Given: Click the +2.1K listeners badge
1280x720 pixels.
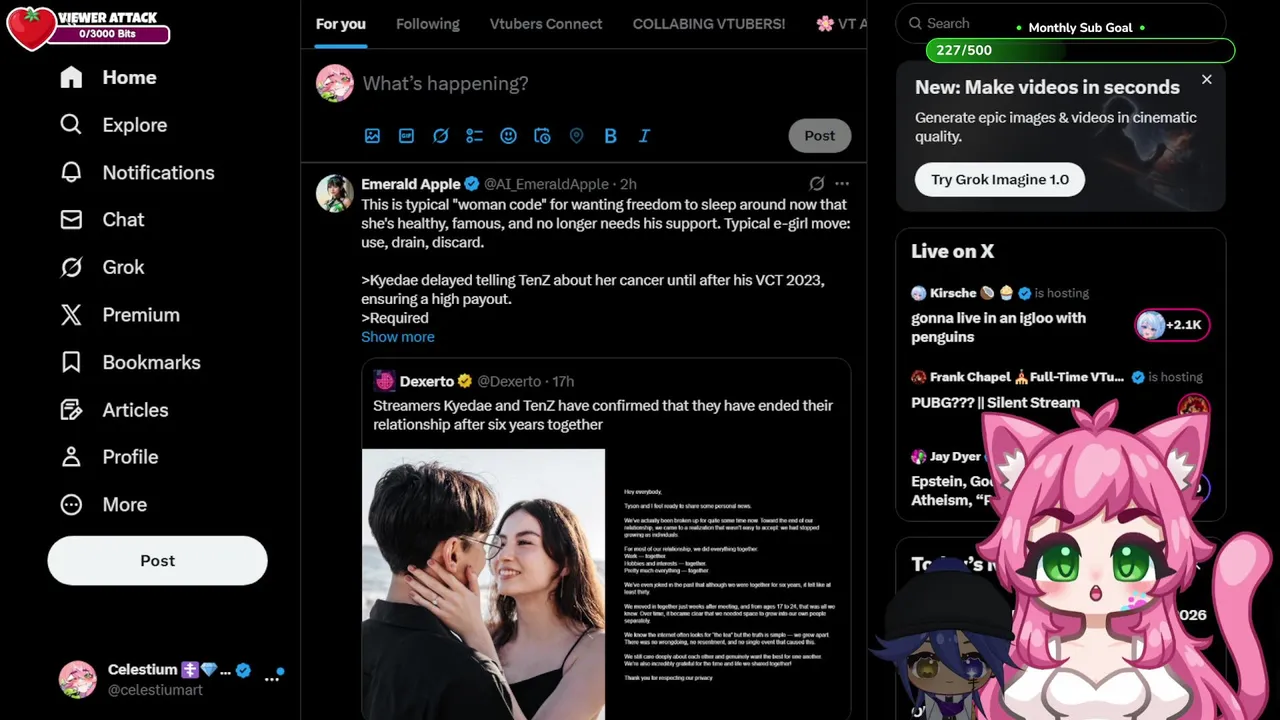Looking at the screenshot, I should click(1172, 325).
